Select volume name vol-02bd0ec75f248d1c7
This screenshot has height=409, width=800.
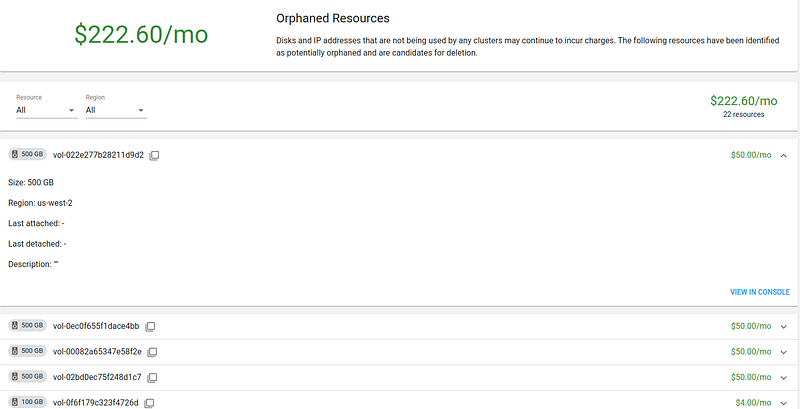(x=97, y=377)
